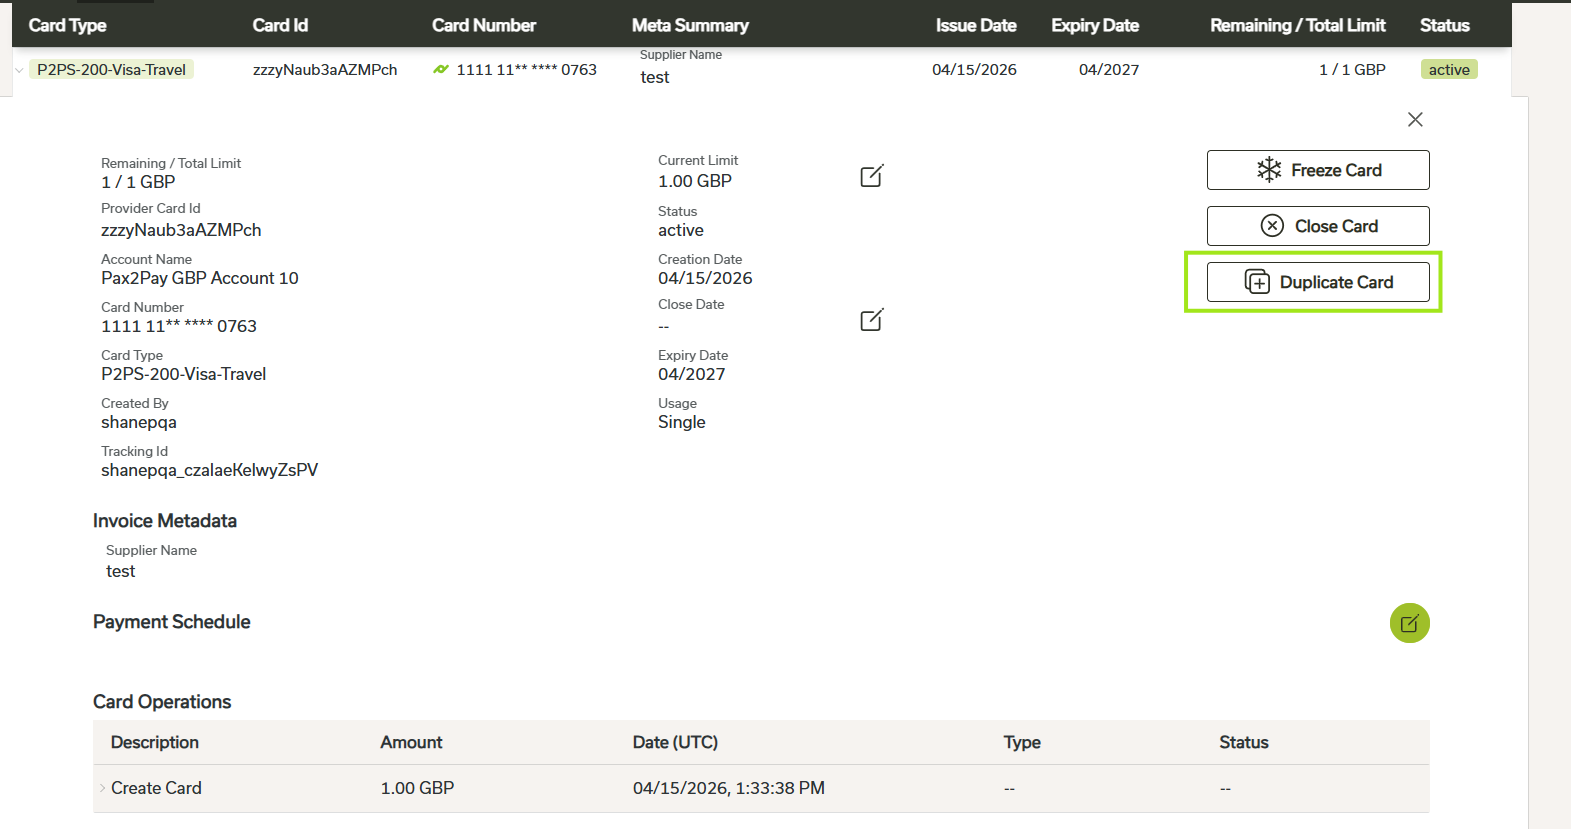Click the Meta Summary column header
This screenshot has width=1571, height=829.
[x=690, y=25]
